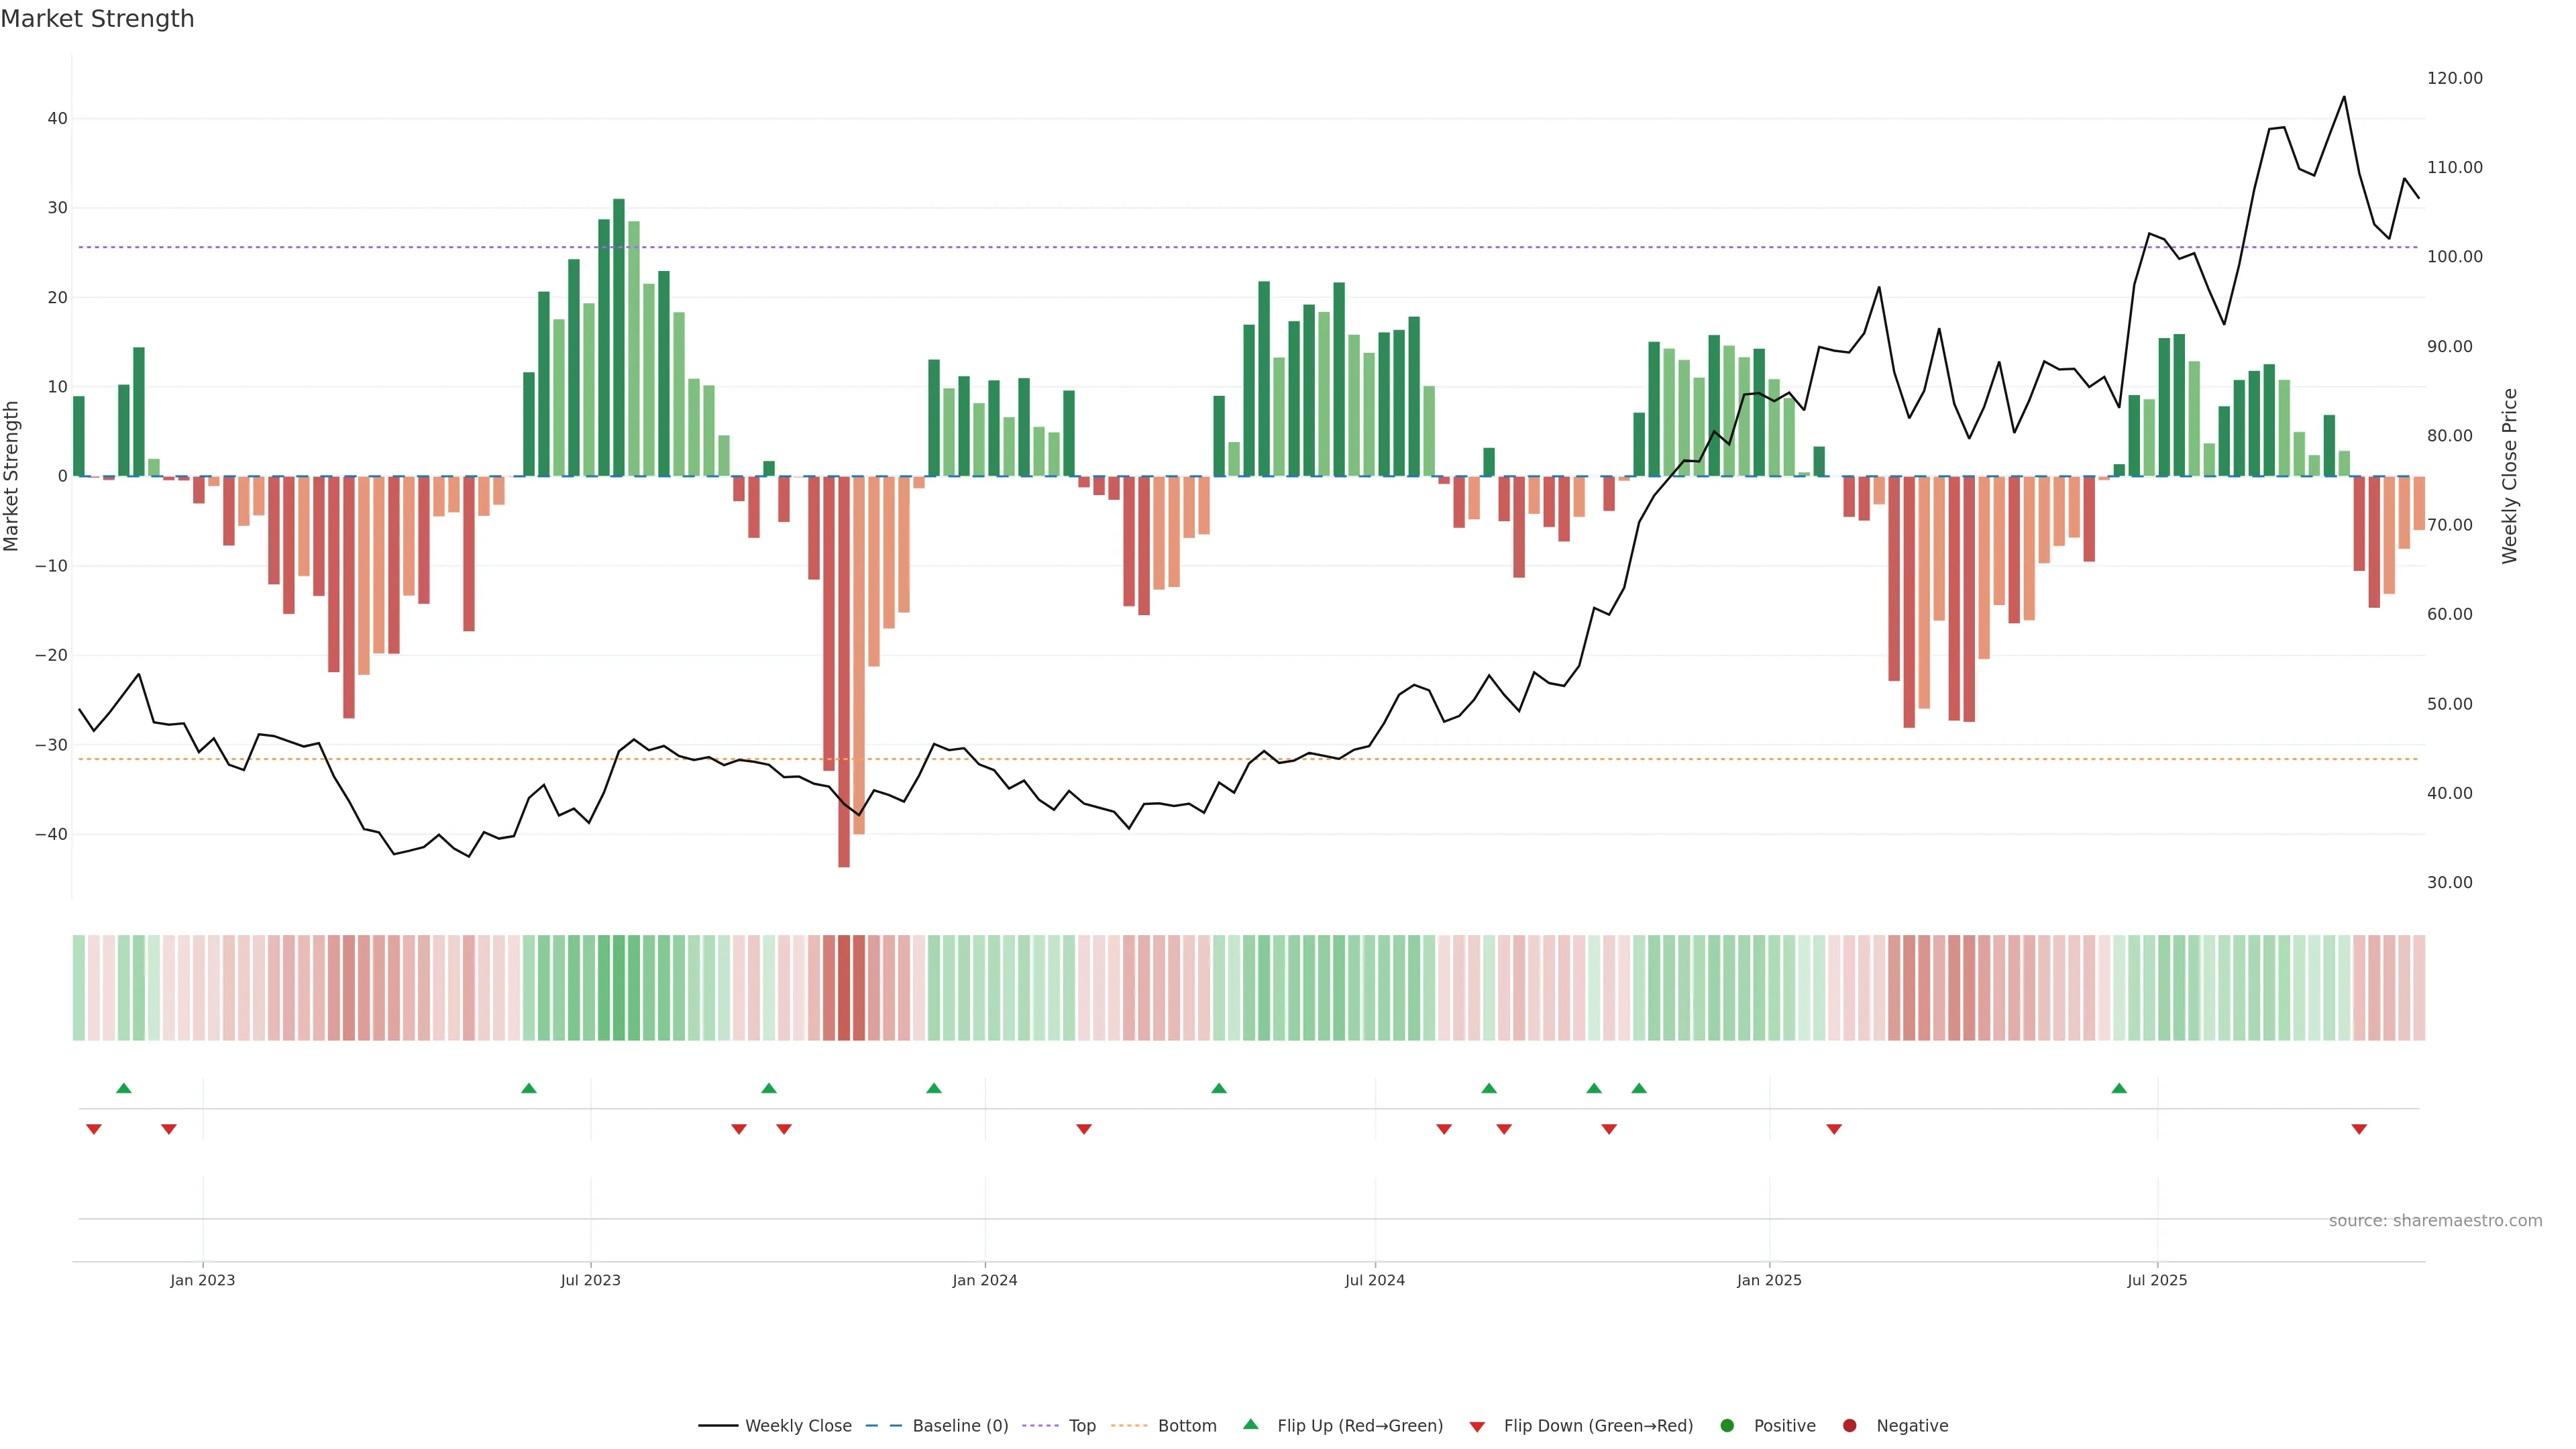Click the 120.00 right axis tick label
Viewport: 2576px width, 1449px height.
pos(2454,78)
